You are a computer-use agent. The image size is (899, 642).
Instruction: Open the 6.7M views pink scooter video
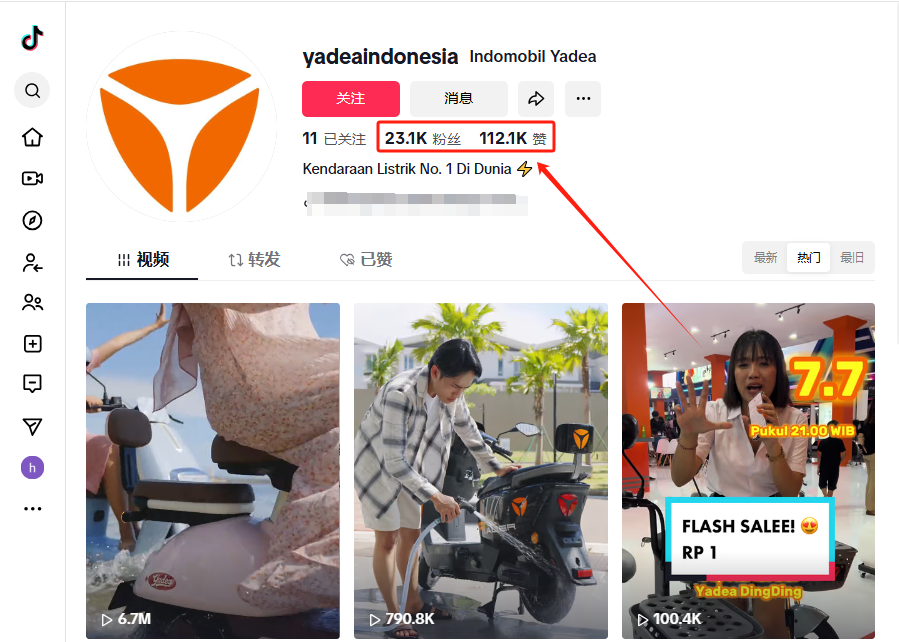(213, 471)
